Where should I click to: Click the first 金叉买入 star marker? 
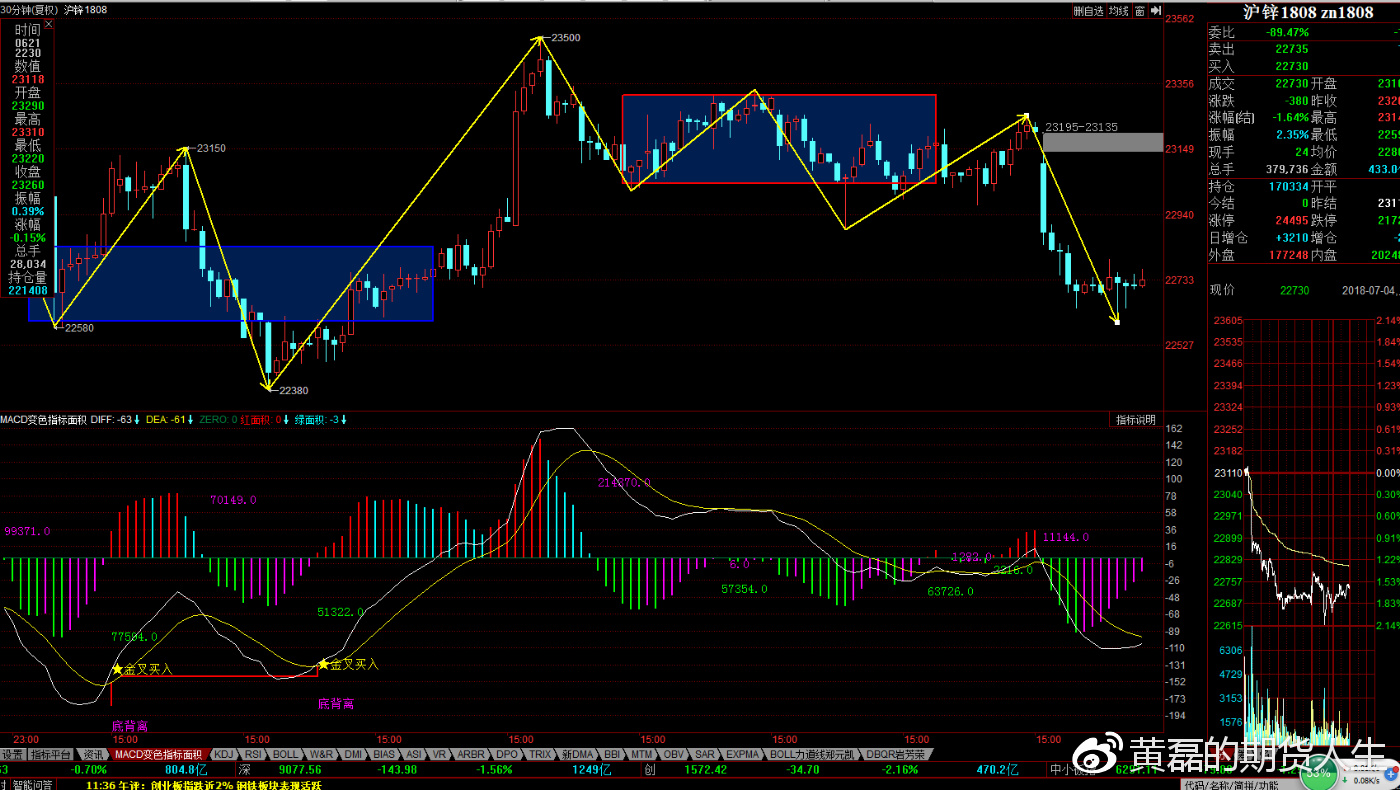(x=117, y=669)
